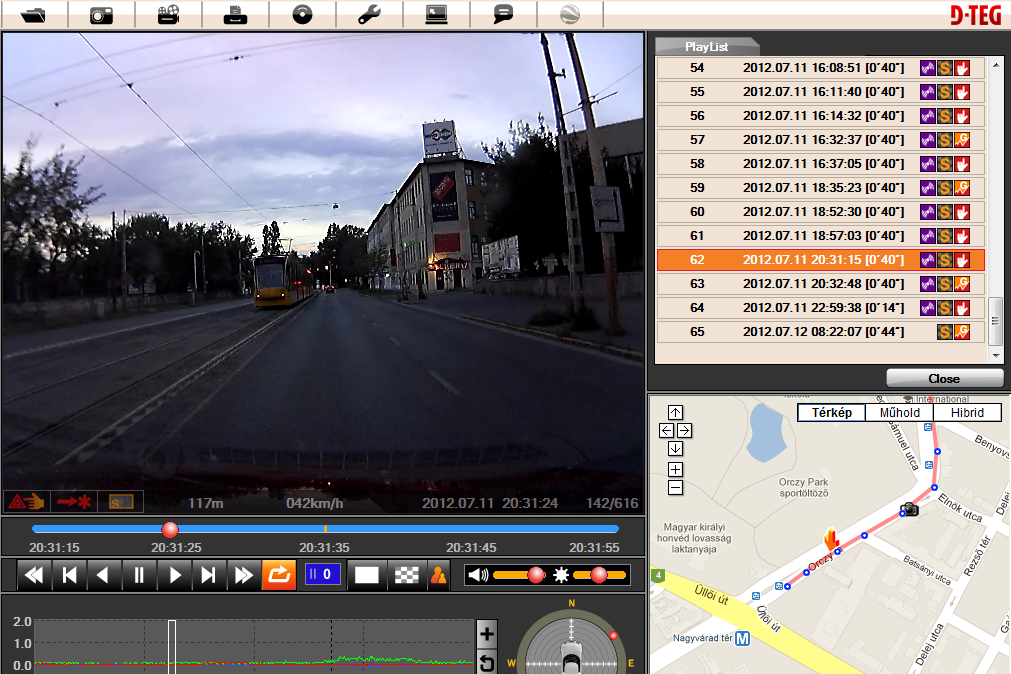Click the volume slider handle

point(536,575)
